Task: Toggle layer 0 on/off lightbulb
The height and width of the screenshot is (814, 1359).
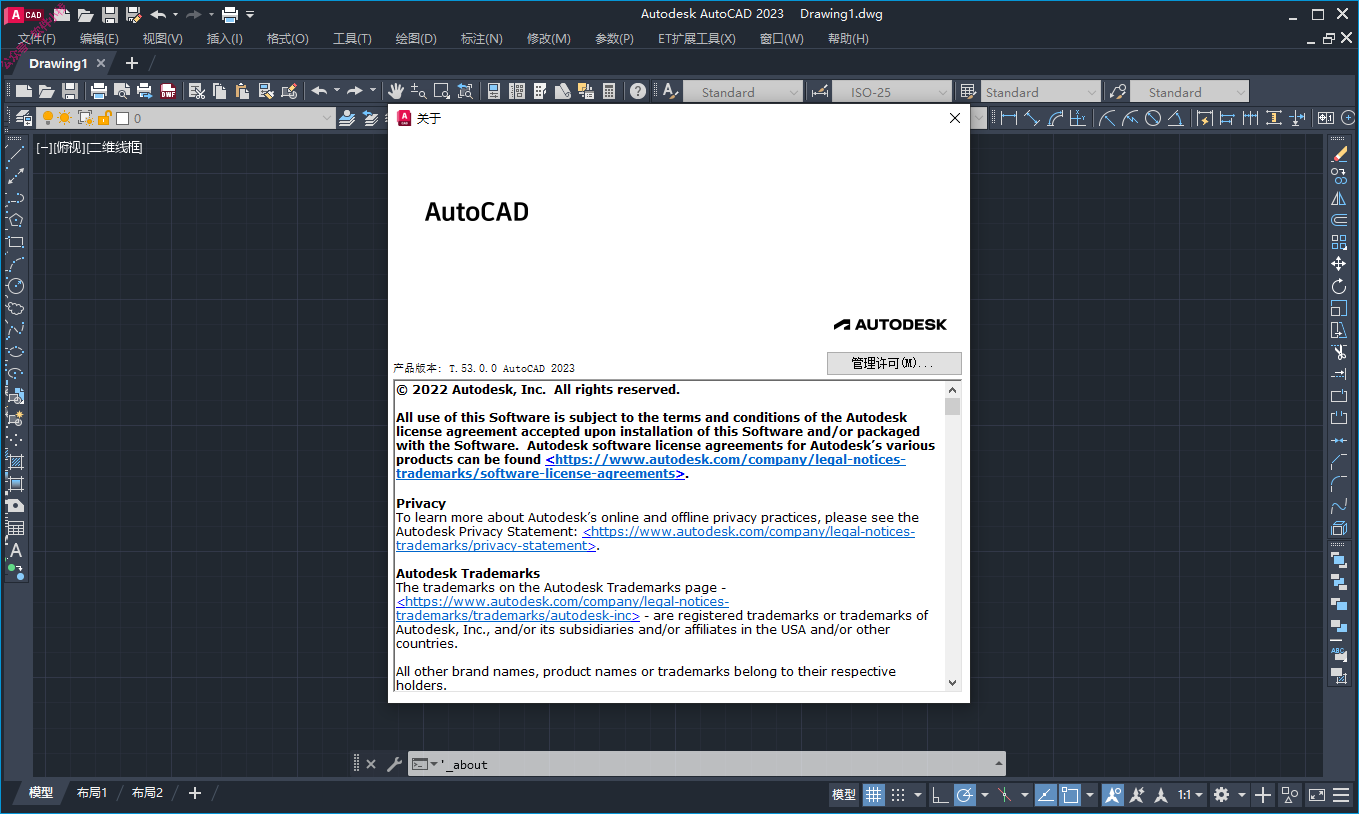Action: tap(46, 118)
